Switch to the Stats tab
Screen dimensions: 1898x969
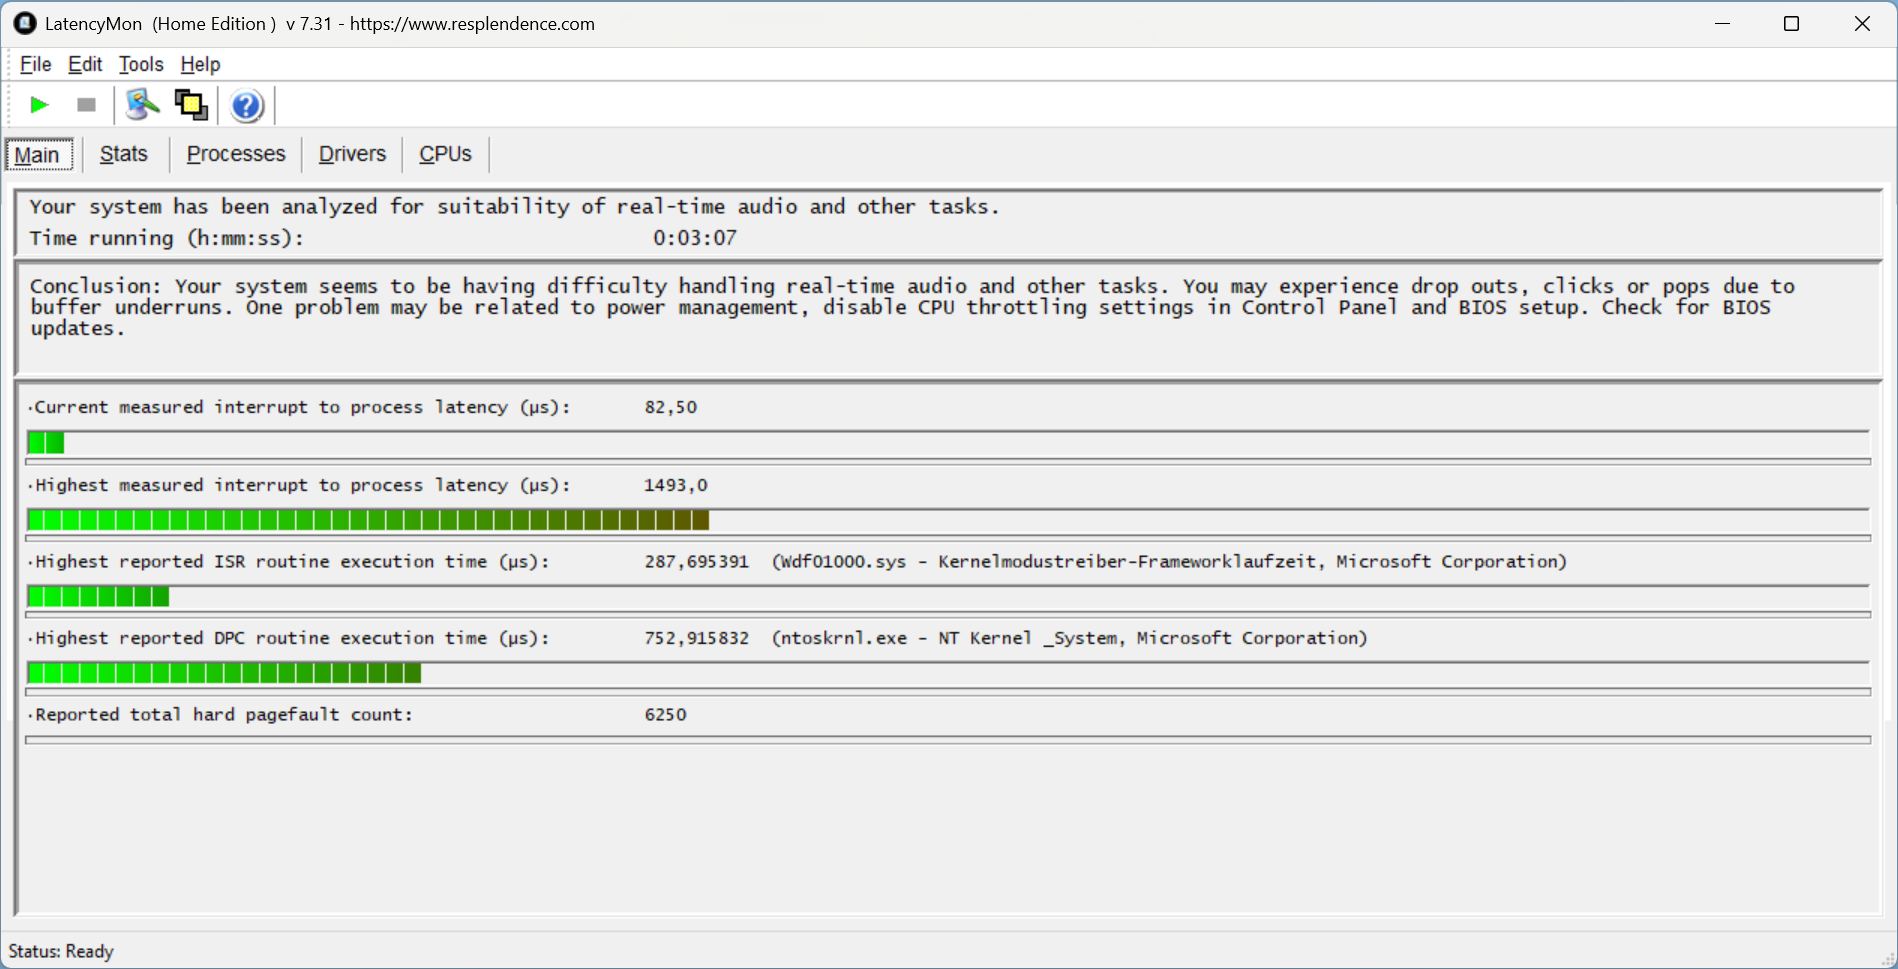click(x=124, y=154)
